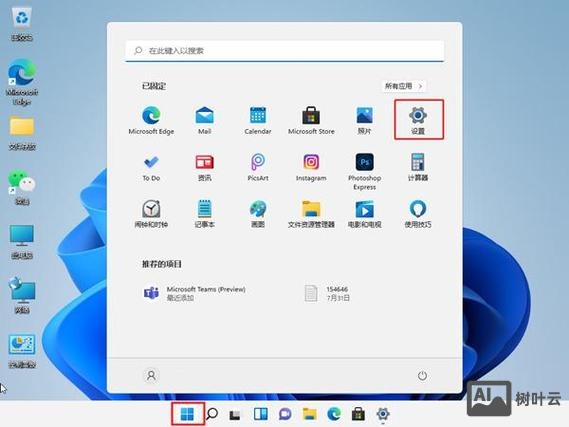Click the Start button on taskbar
Viewport: 569px width, 427px height.
pos(187,414)
